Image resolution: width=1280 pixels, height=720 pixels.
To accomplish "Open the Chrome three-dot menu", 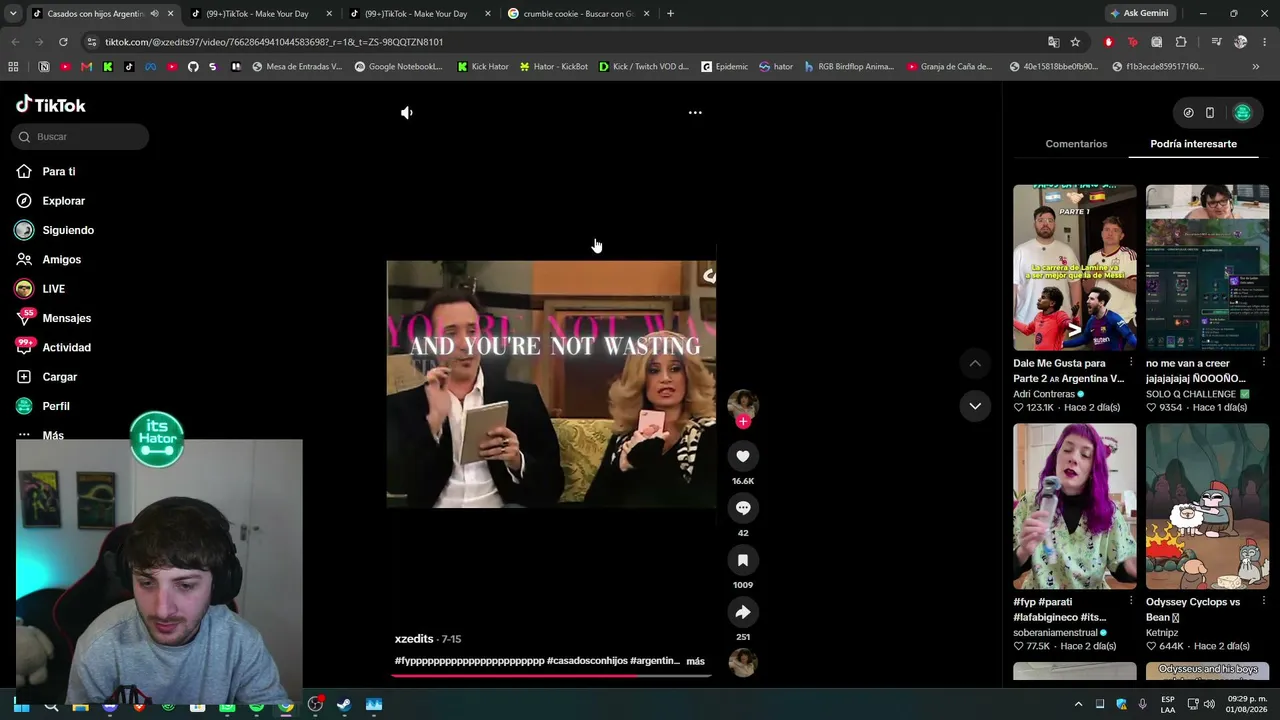I will coord(1264,42).
